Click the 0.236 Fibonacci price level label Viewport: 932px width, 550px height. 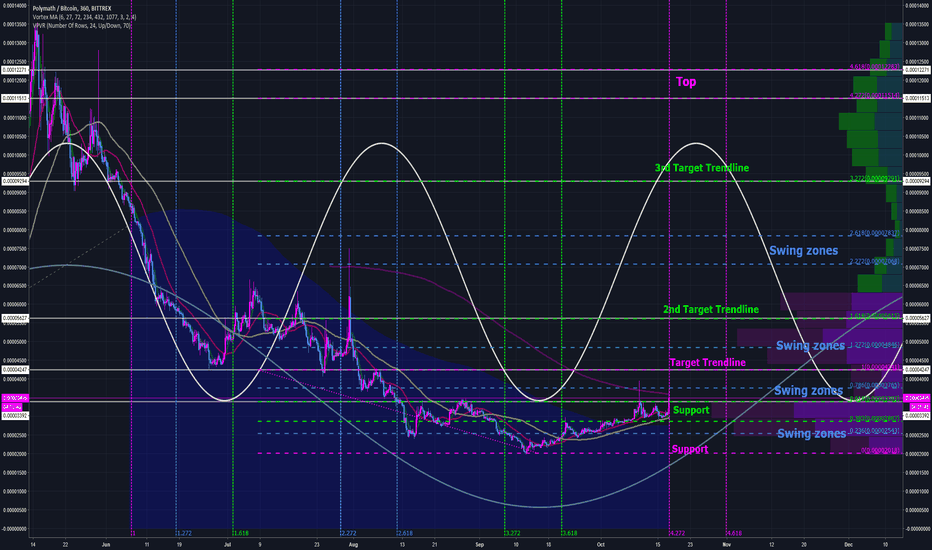(875, 430)
